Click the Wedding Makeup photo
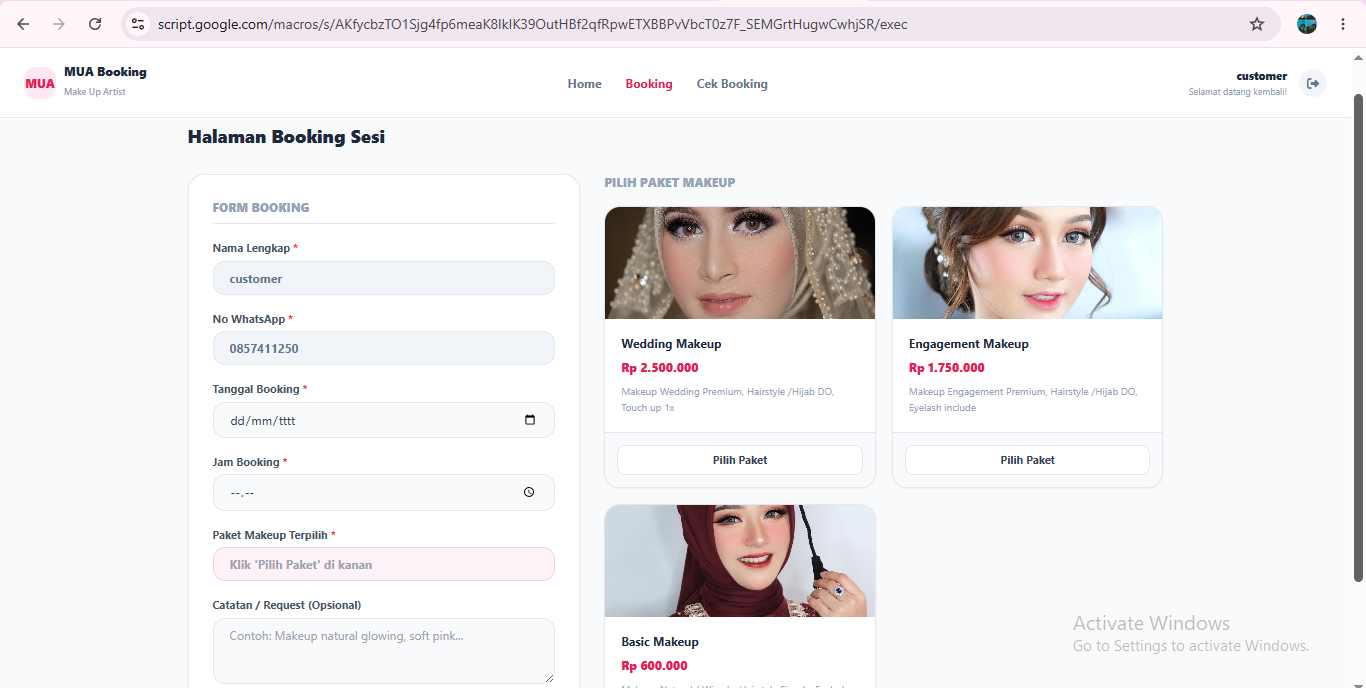The image size is (1366, 688). [x=740, y=263]
